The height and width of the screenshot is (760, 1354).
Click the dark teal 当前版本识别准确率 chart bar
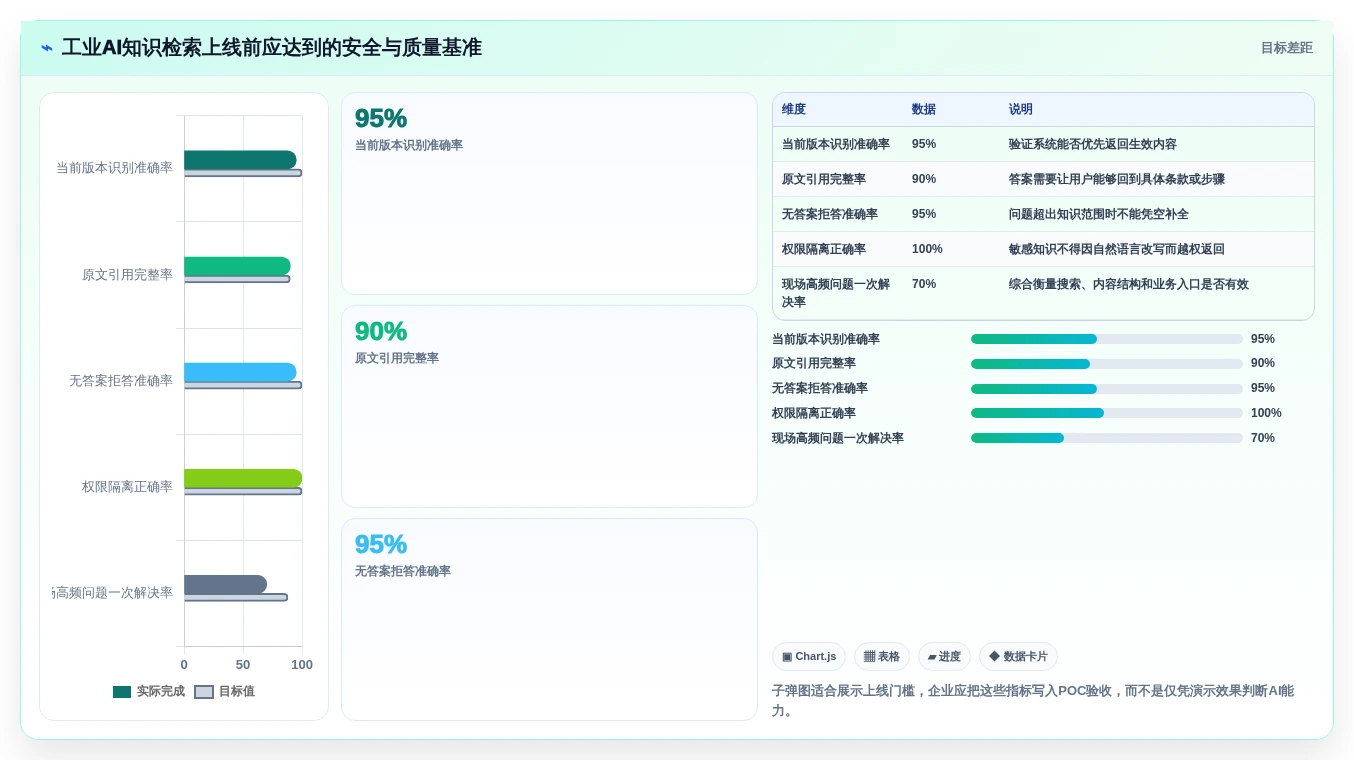click(x=240, y=160)
